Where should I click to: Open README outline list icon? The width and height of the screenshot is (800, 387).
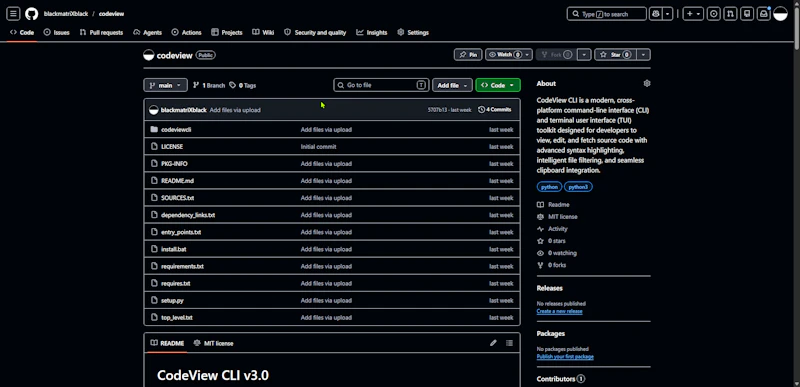pos(509,343)
